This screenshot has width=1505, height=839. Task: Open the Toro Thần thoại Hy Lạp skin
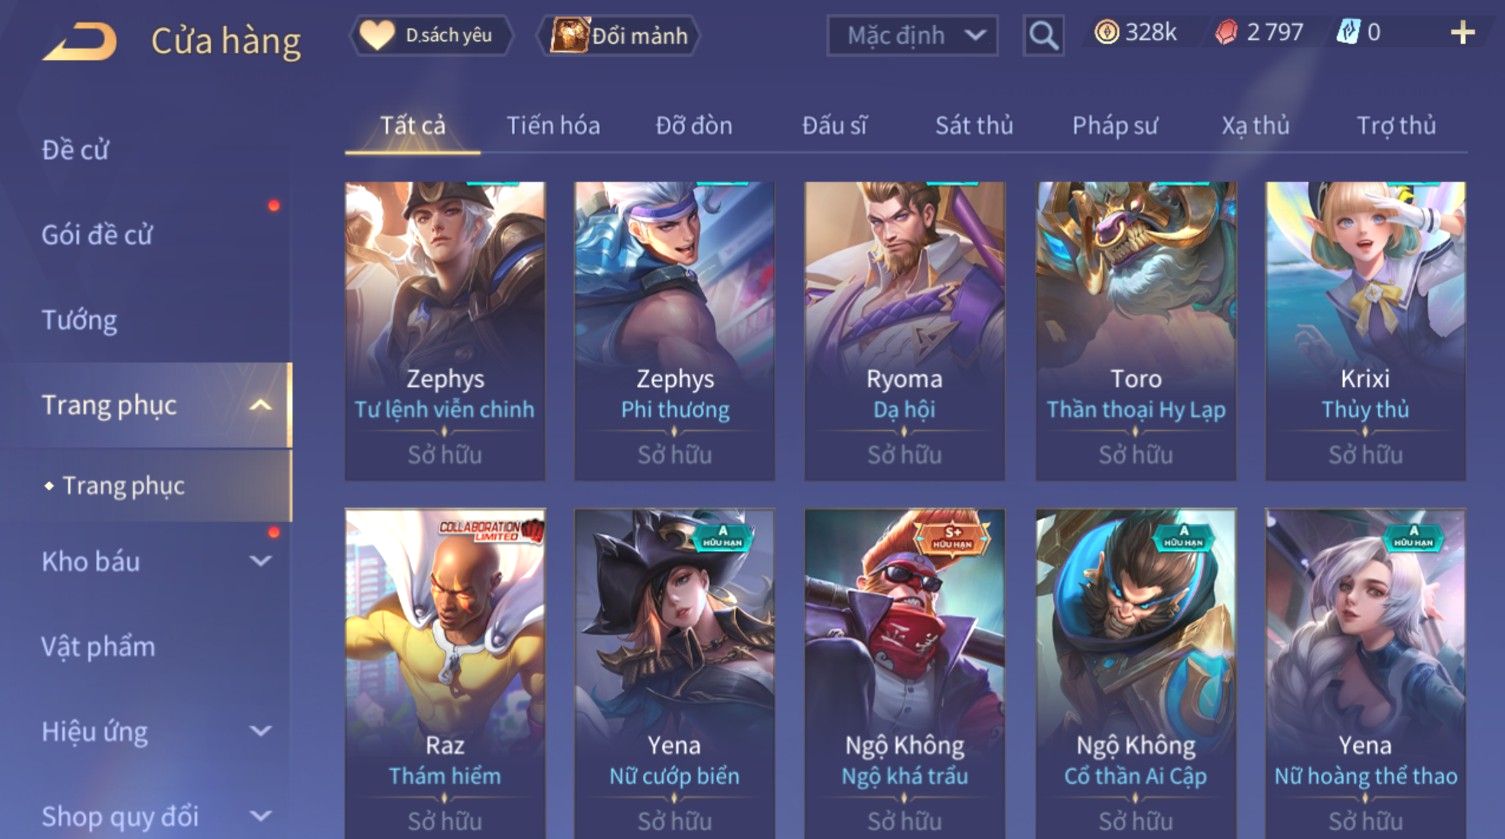1136,331
